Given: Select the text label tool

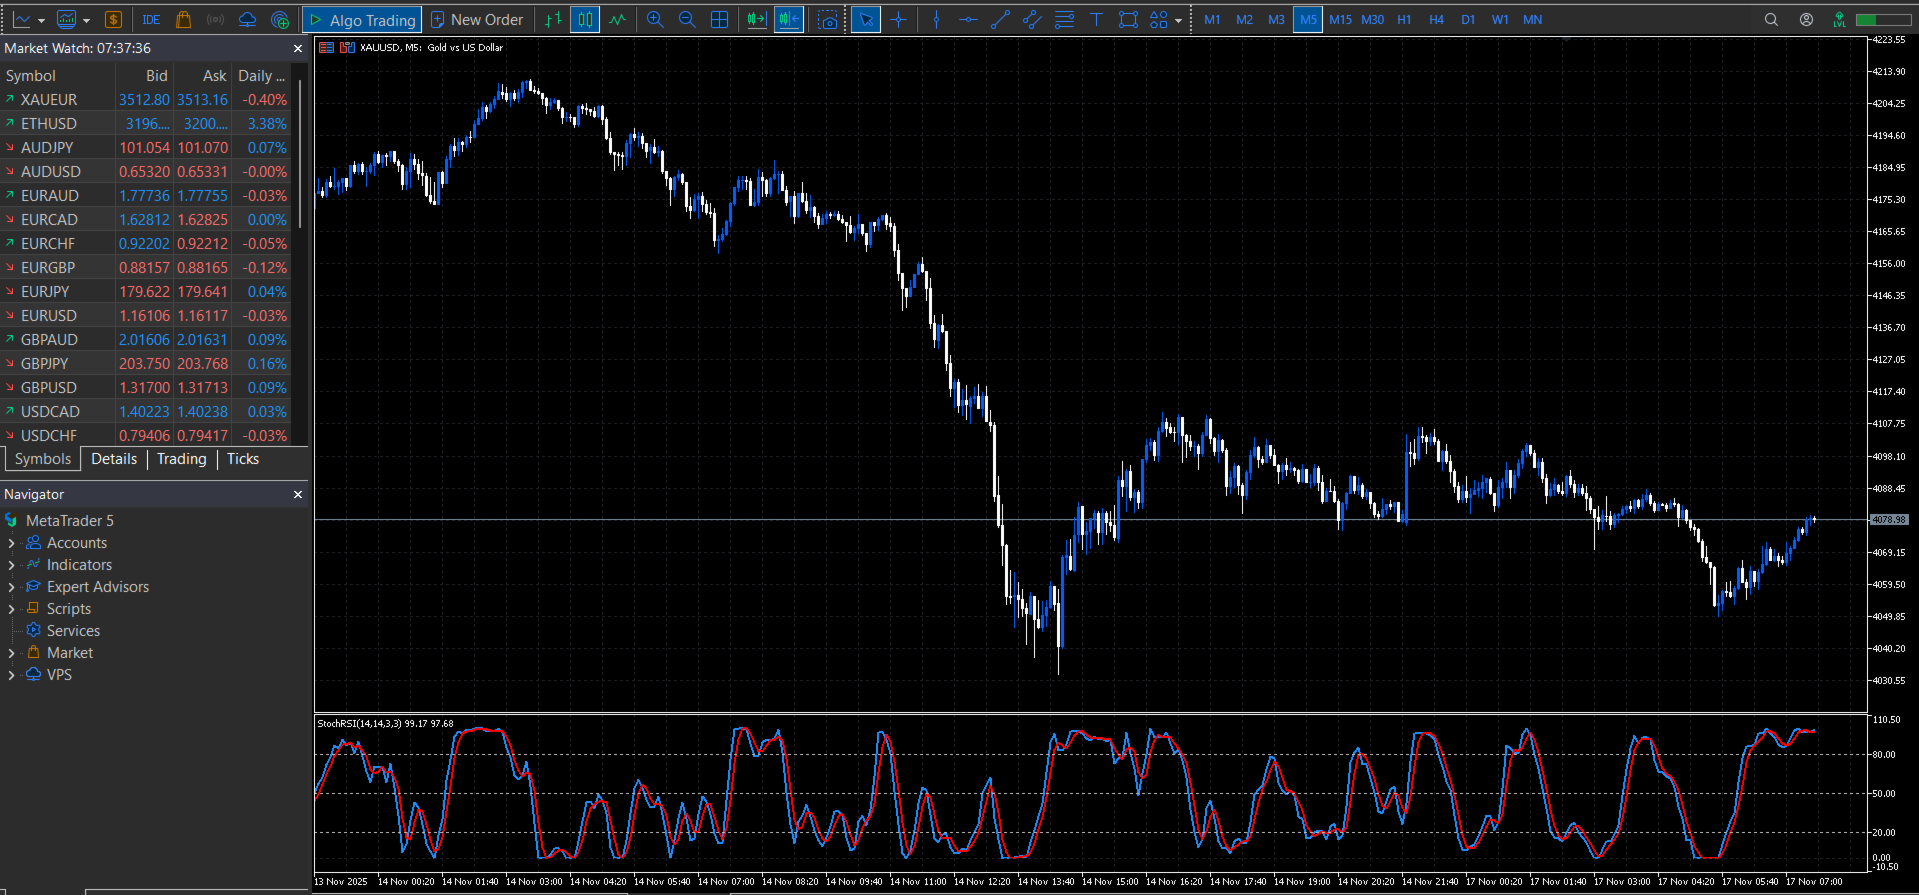Looking at the screenshot, I should point(1096,19).
